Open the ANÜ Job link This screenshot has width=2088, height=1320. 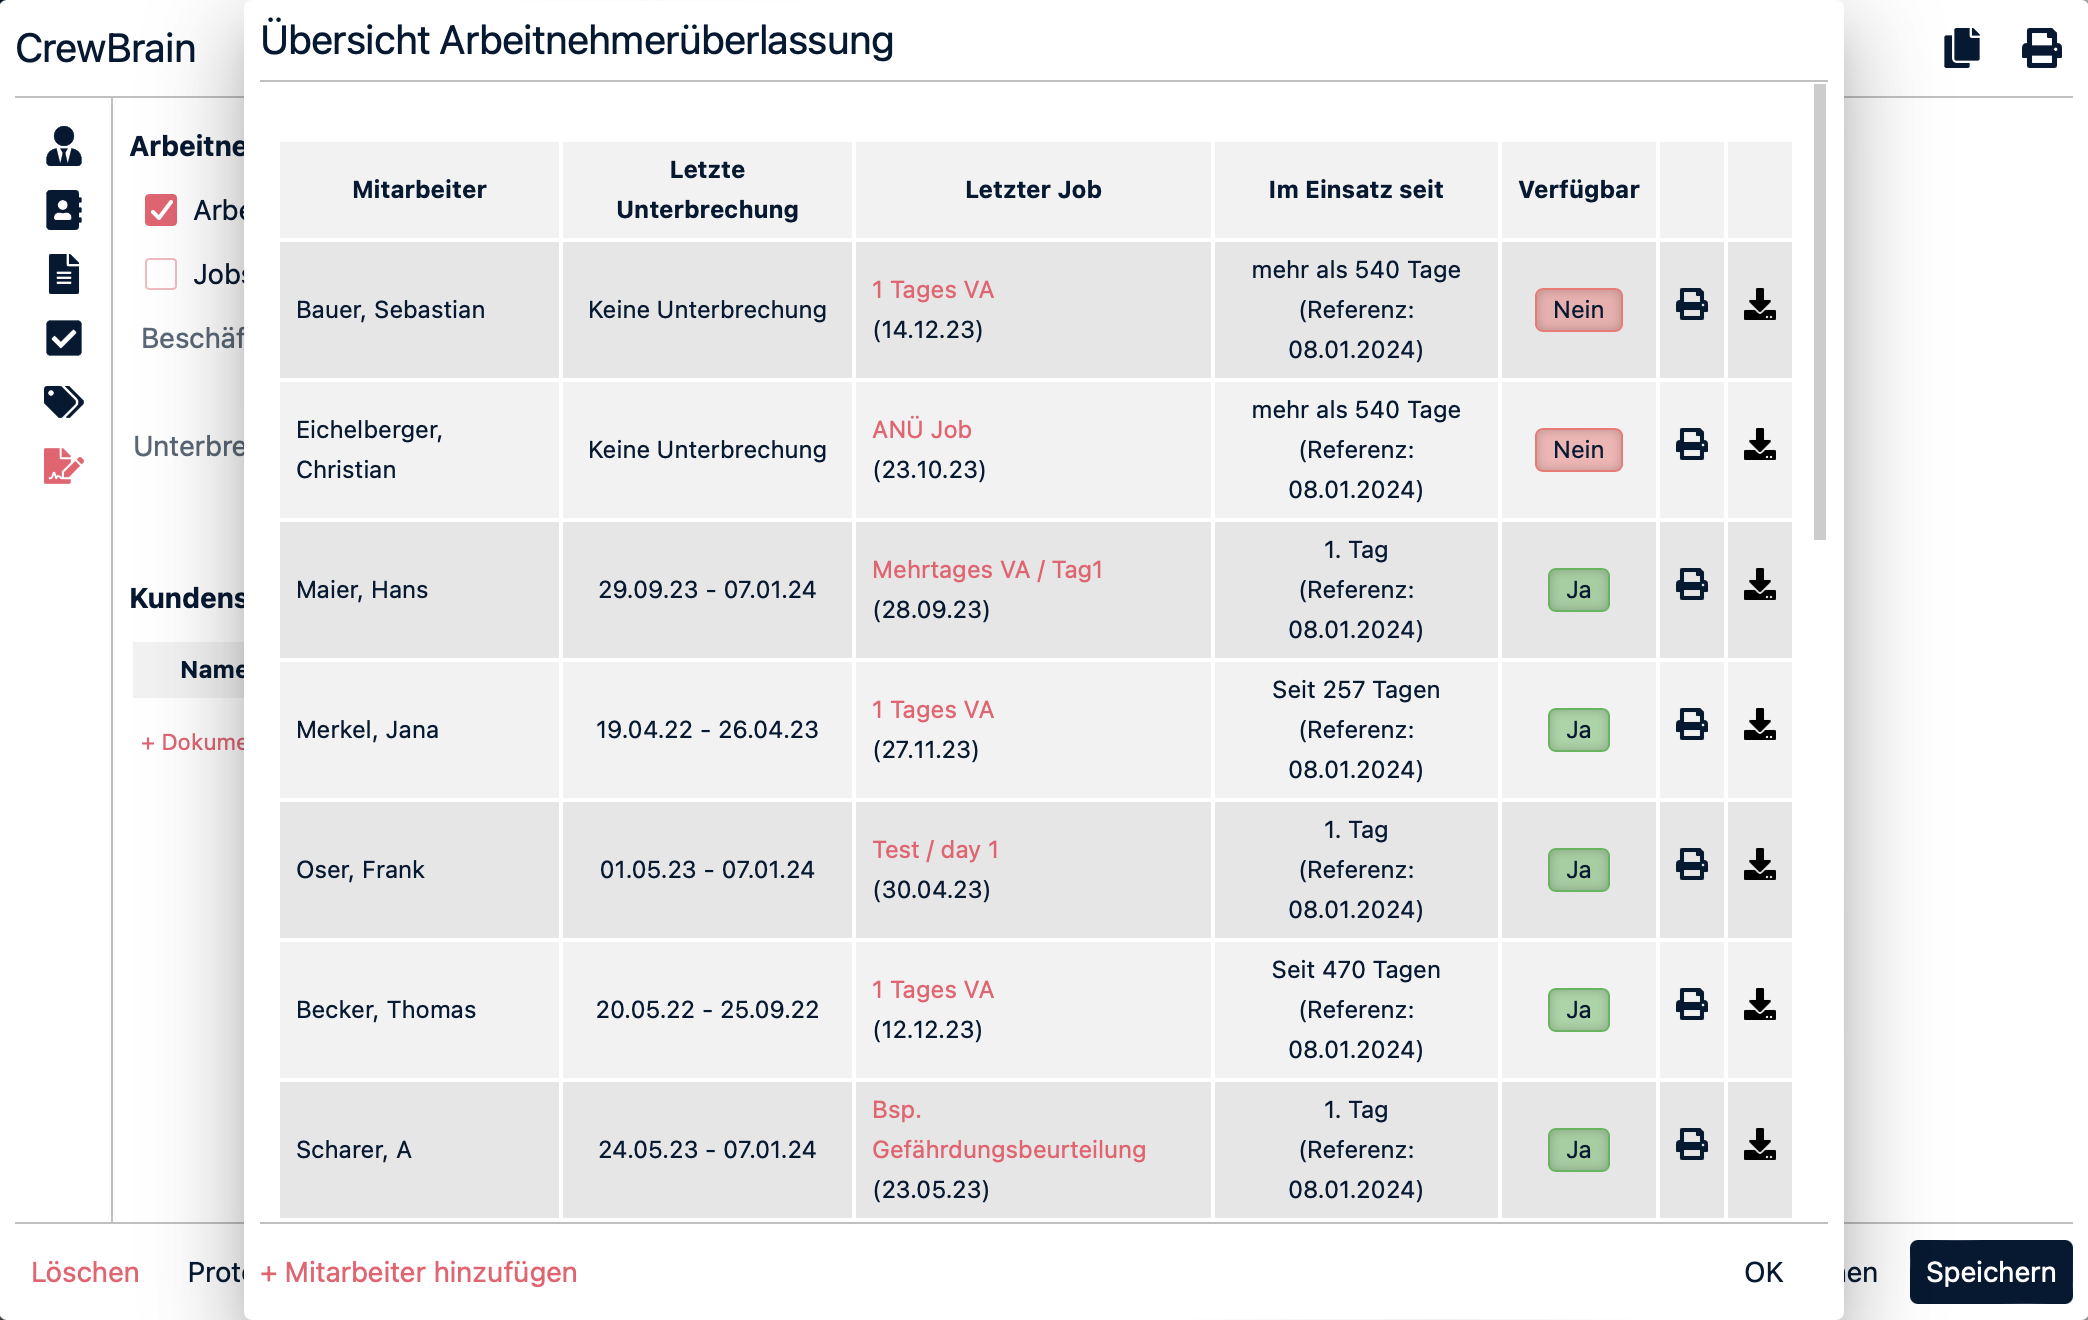(921, 430)
